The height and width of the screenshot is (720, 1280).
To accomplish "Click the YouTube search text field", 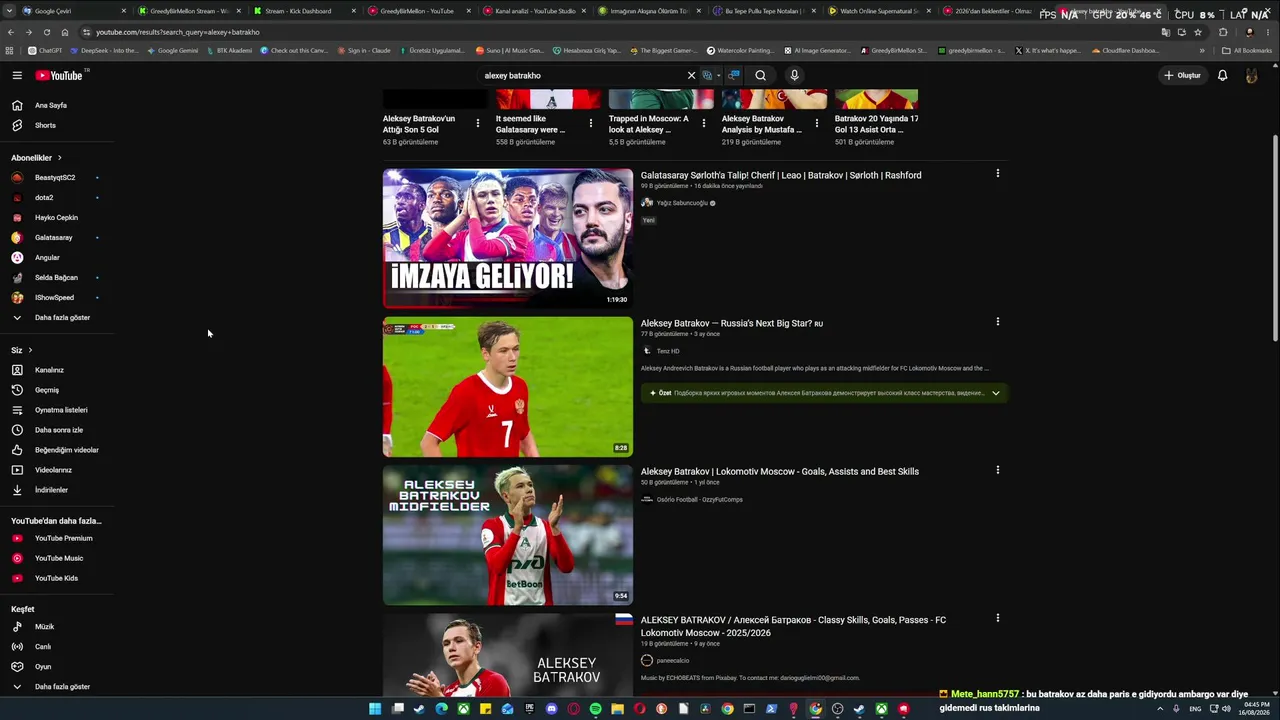I will pos(583,75).
